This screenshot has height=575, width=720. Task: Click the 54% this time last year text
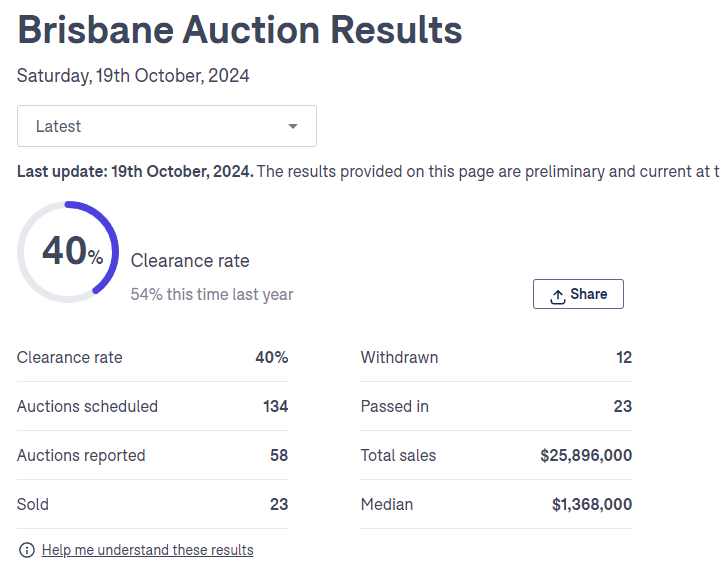tap(212, 295)
